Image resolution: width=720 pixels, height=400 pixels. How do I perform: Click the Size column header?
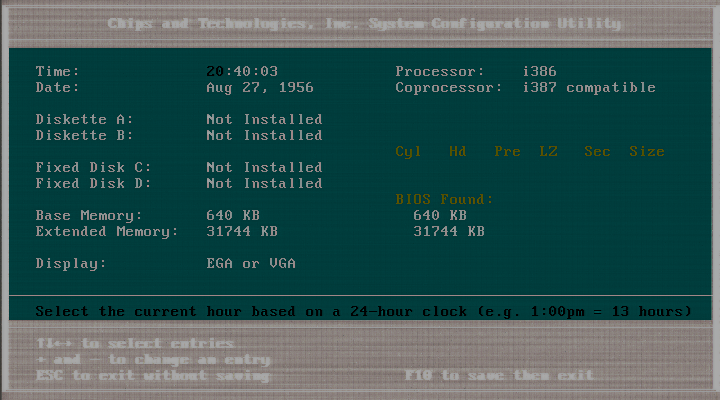647,152
